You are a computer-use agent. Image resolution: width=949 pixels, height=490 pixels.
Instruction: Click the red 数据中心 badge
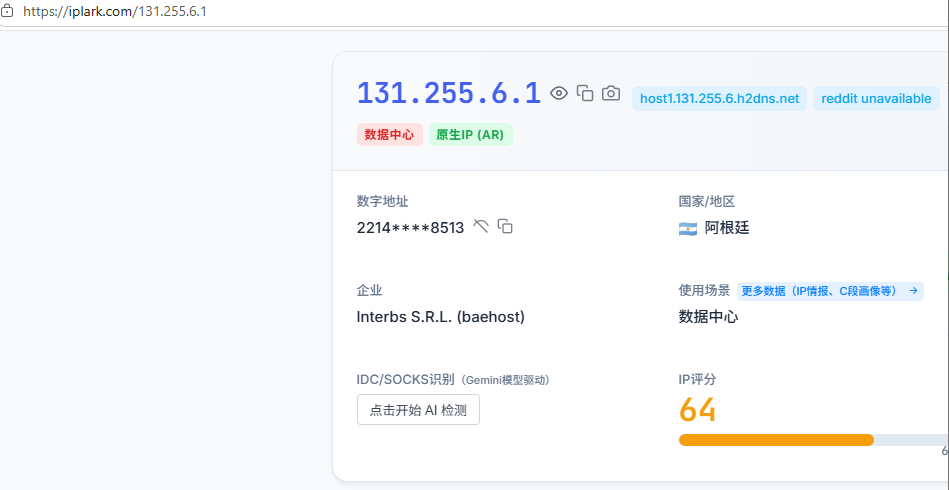click(390, 135)
